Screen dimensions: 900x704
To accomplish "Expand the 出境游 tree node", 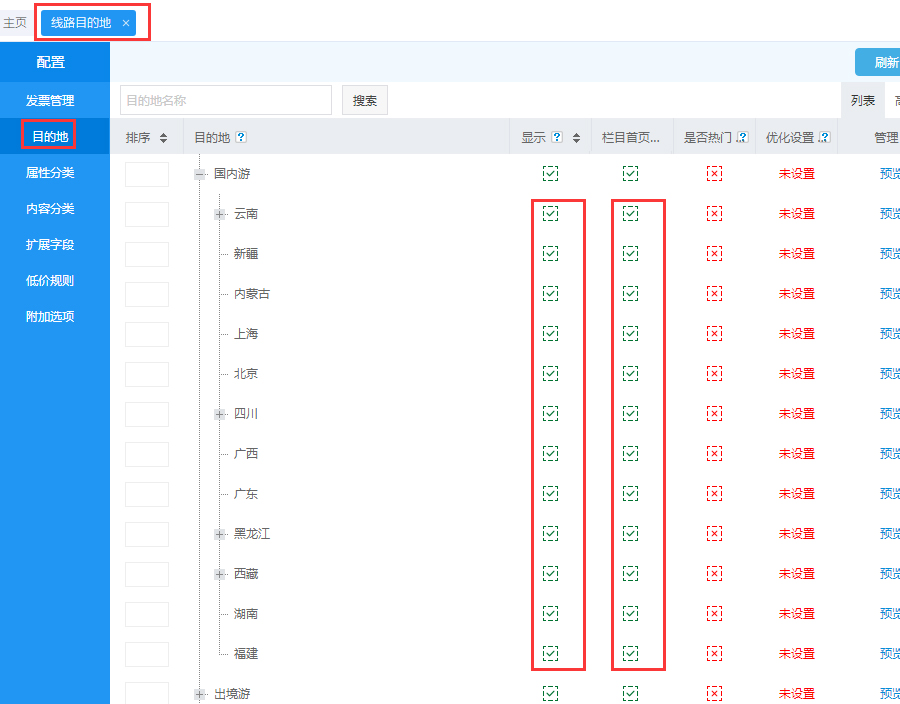I will coord(200,693).
